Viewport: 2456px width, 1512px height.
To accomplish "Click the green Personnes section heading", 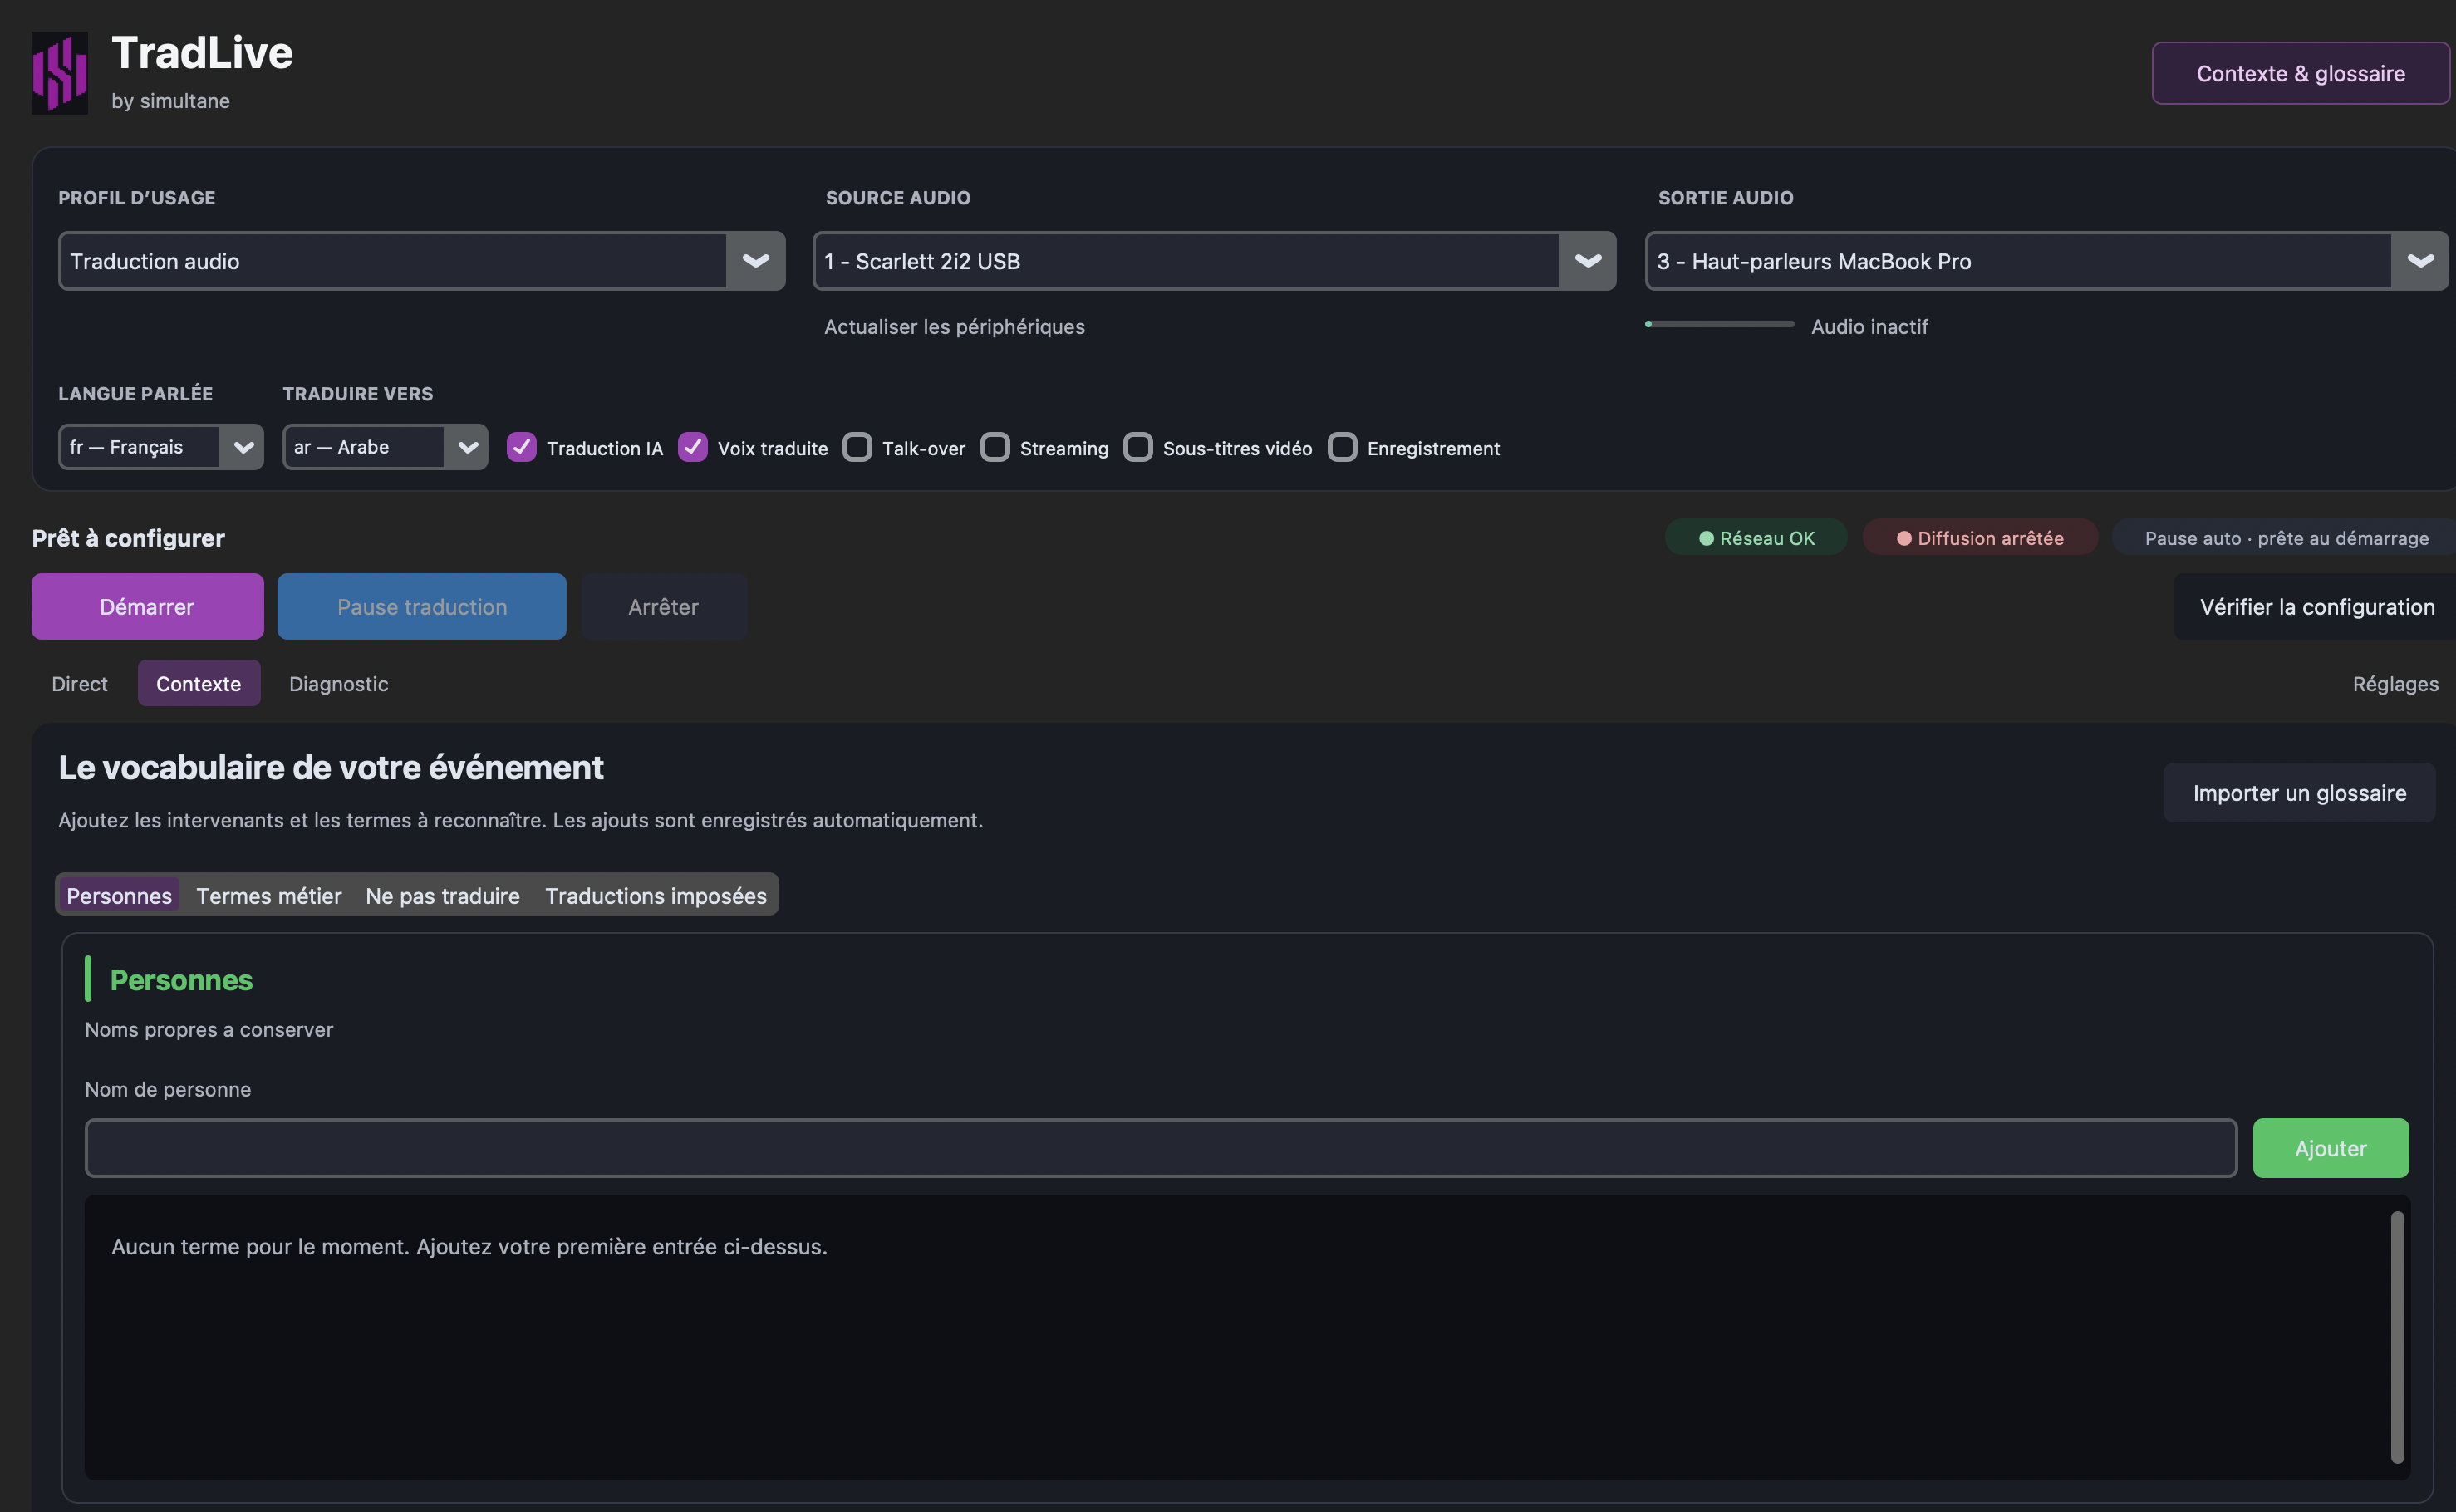I will coord(181,980).
